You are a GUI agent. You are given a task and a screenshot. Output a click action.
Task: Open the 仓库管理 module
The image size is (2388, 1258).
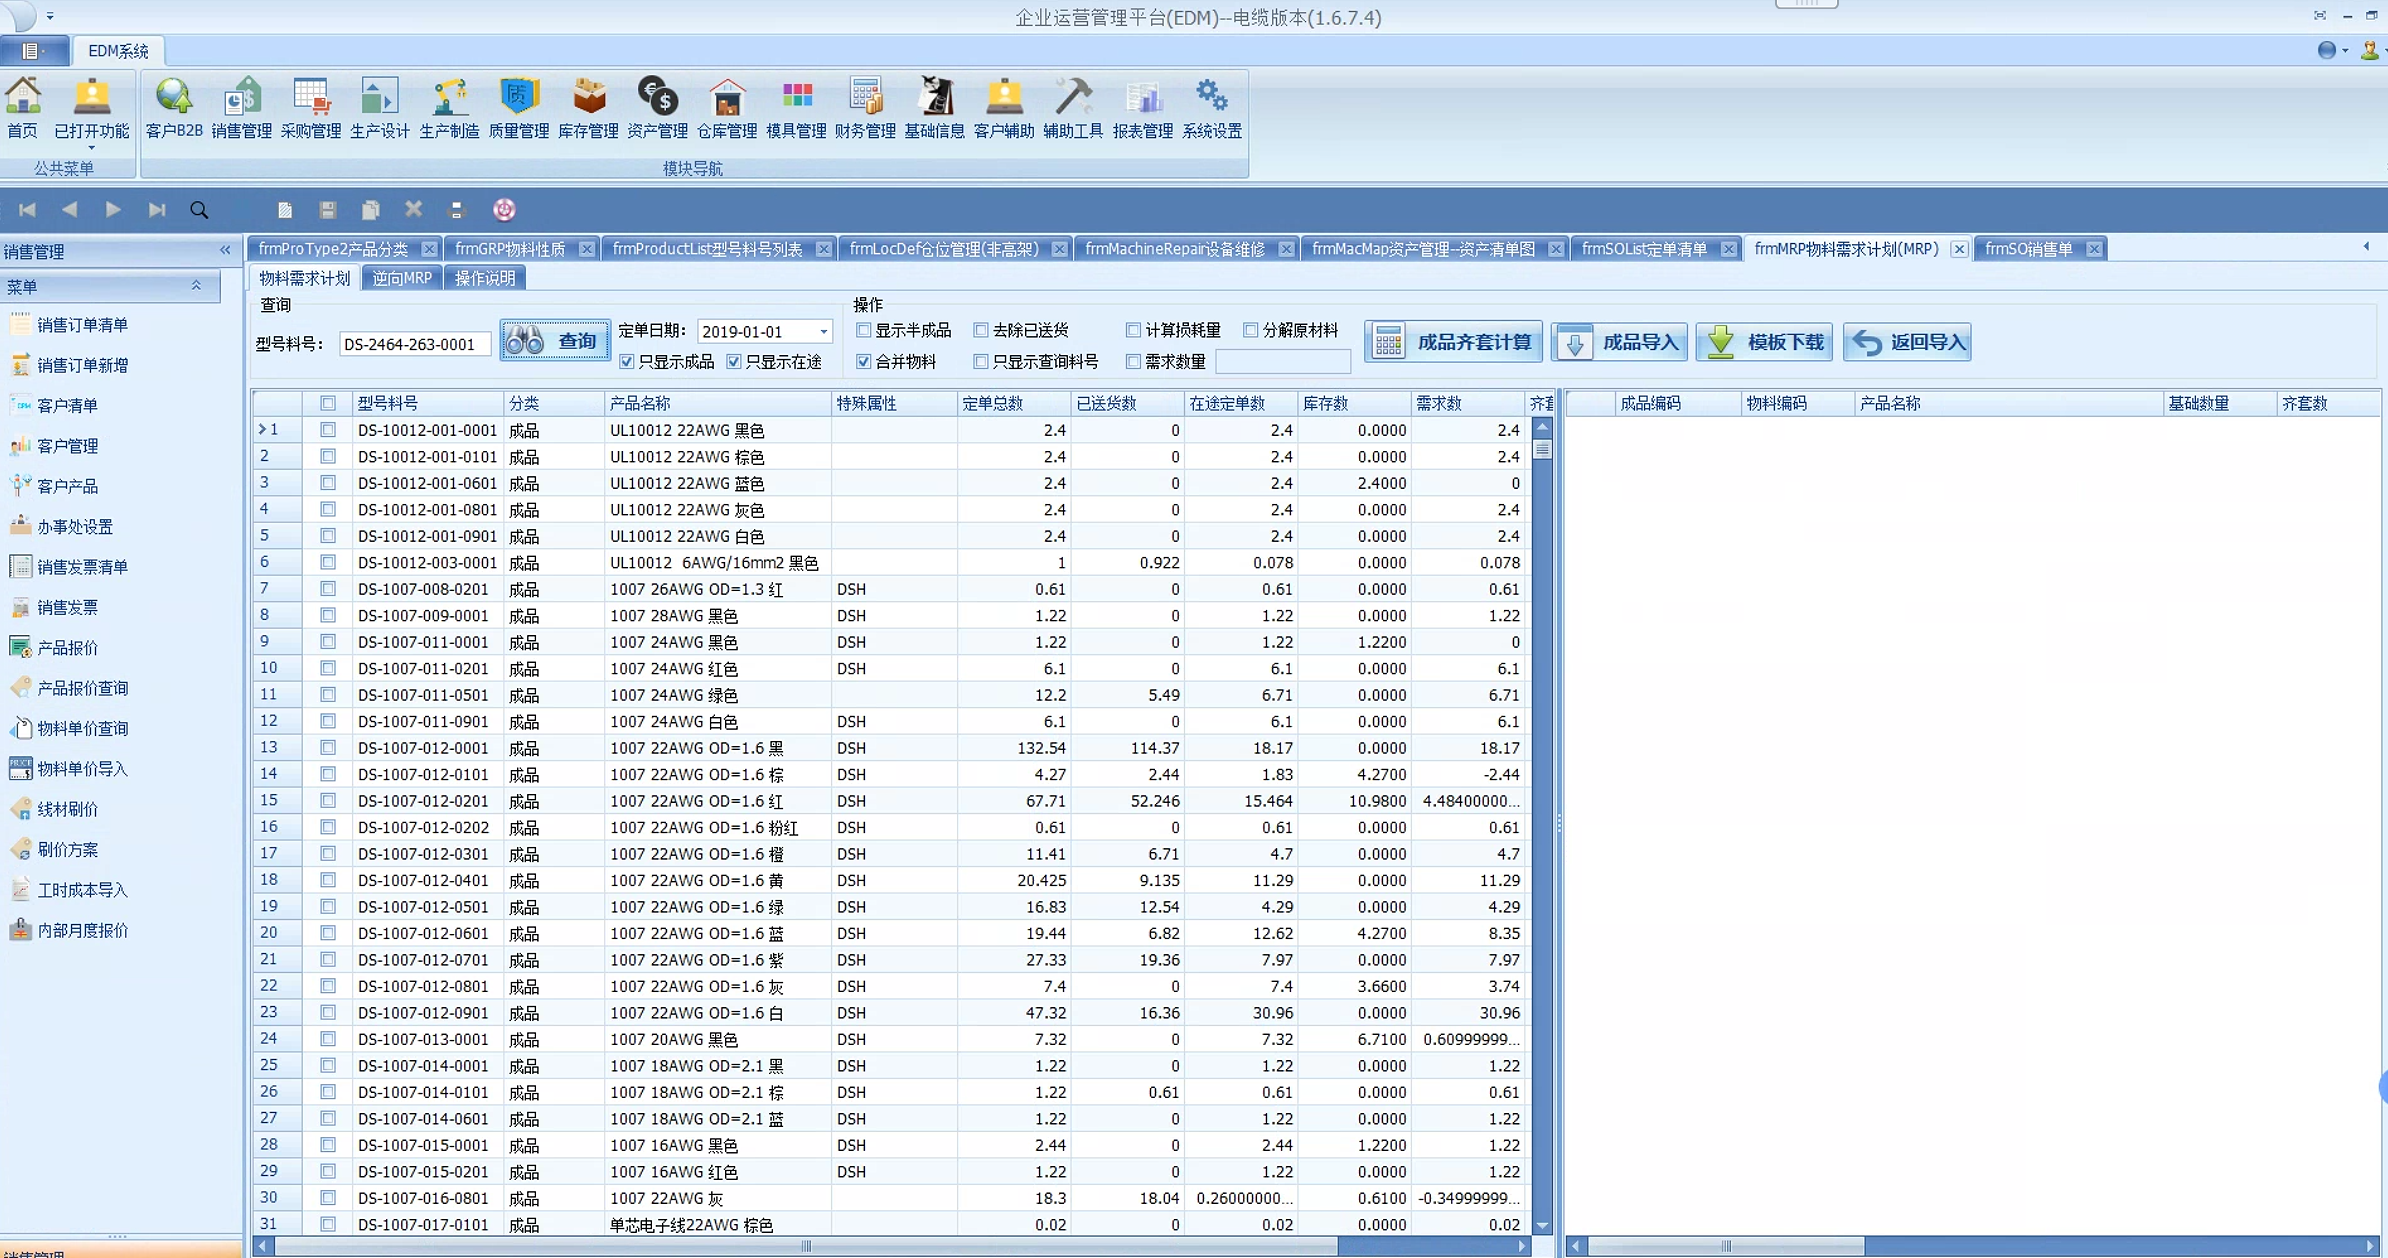(727, 108)
